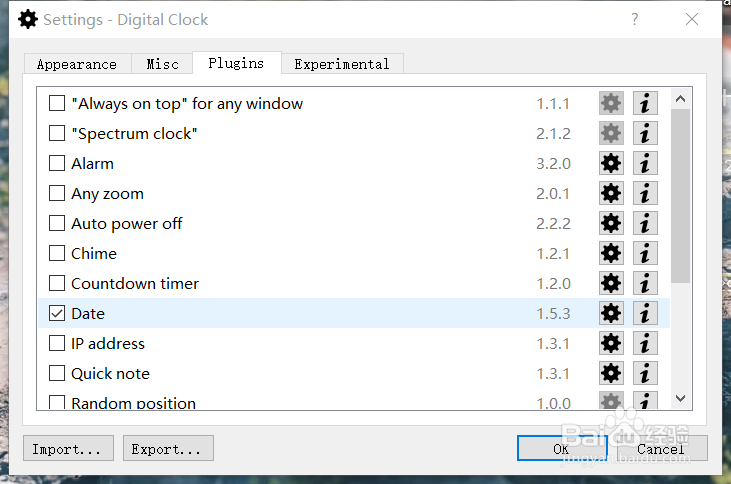This screenshot has height=484, width=731.
Task: Switch to the Appearance tab
Action: coord(77,64)
